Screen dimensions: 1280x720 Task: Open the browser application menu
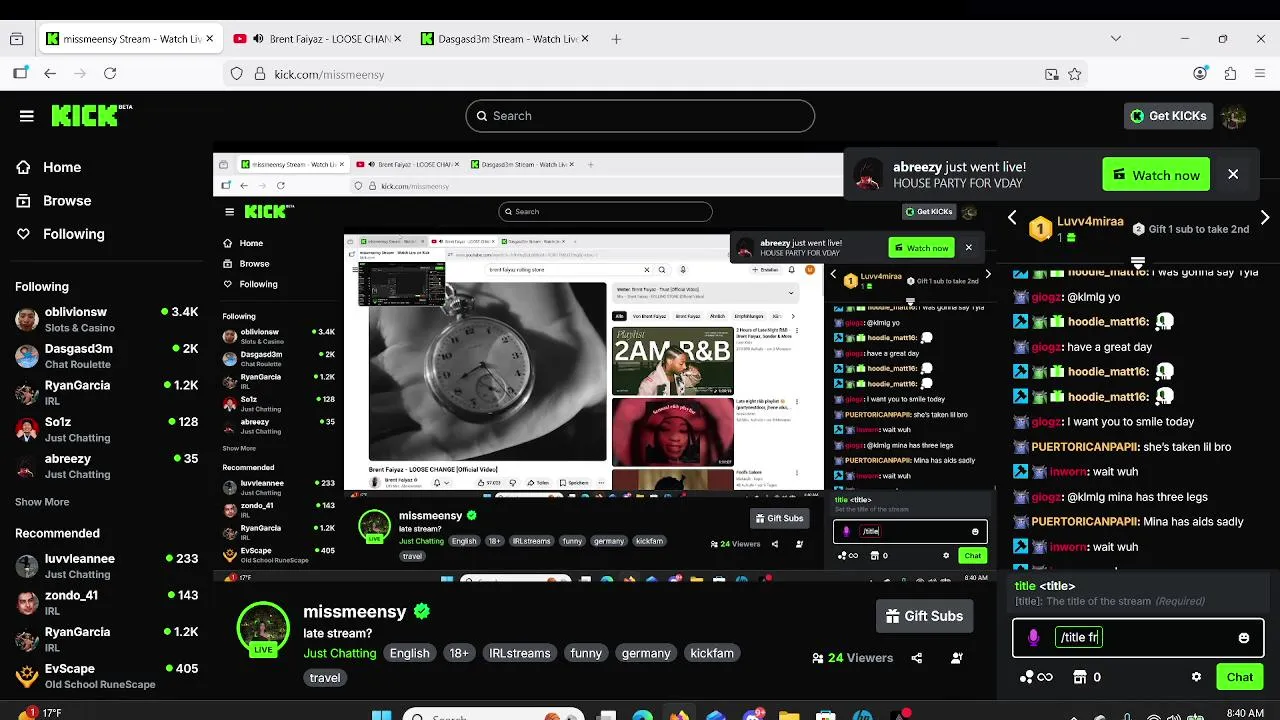coord(1260,74)
